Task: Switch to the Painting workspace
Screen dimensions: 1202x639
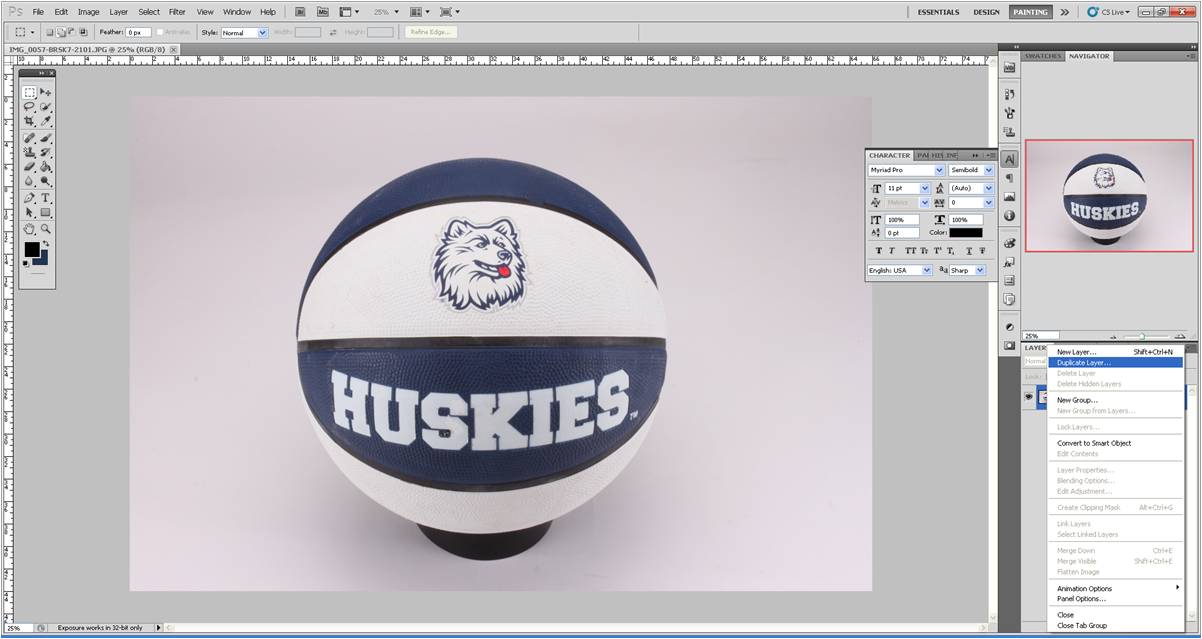Action: click(1029, 12)
